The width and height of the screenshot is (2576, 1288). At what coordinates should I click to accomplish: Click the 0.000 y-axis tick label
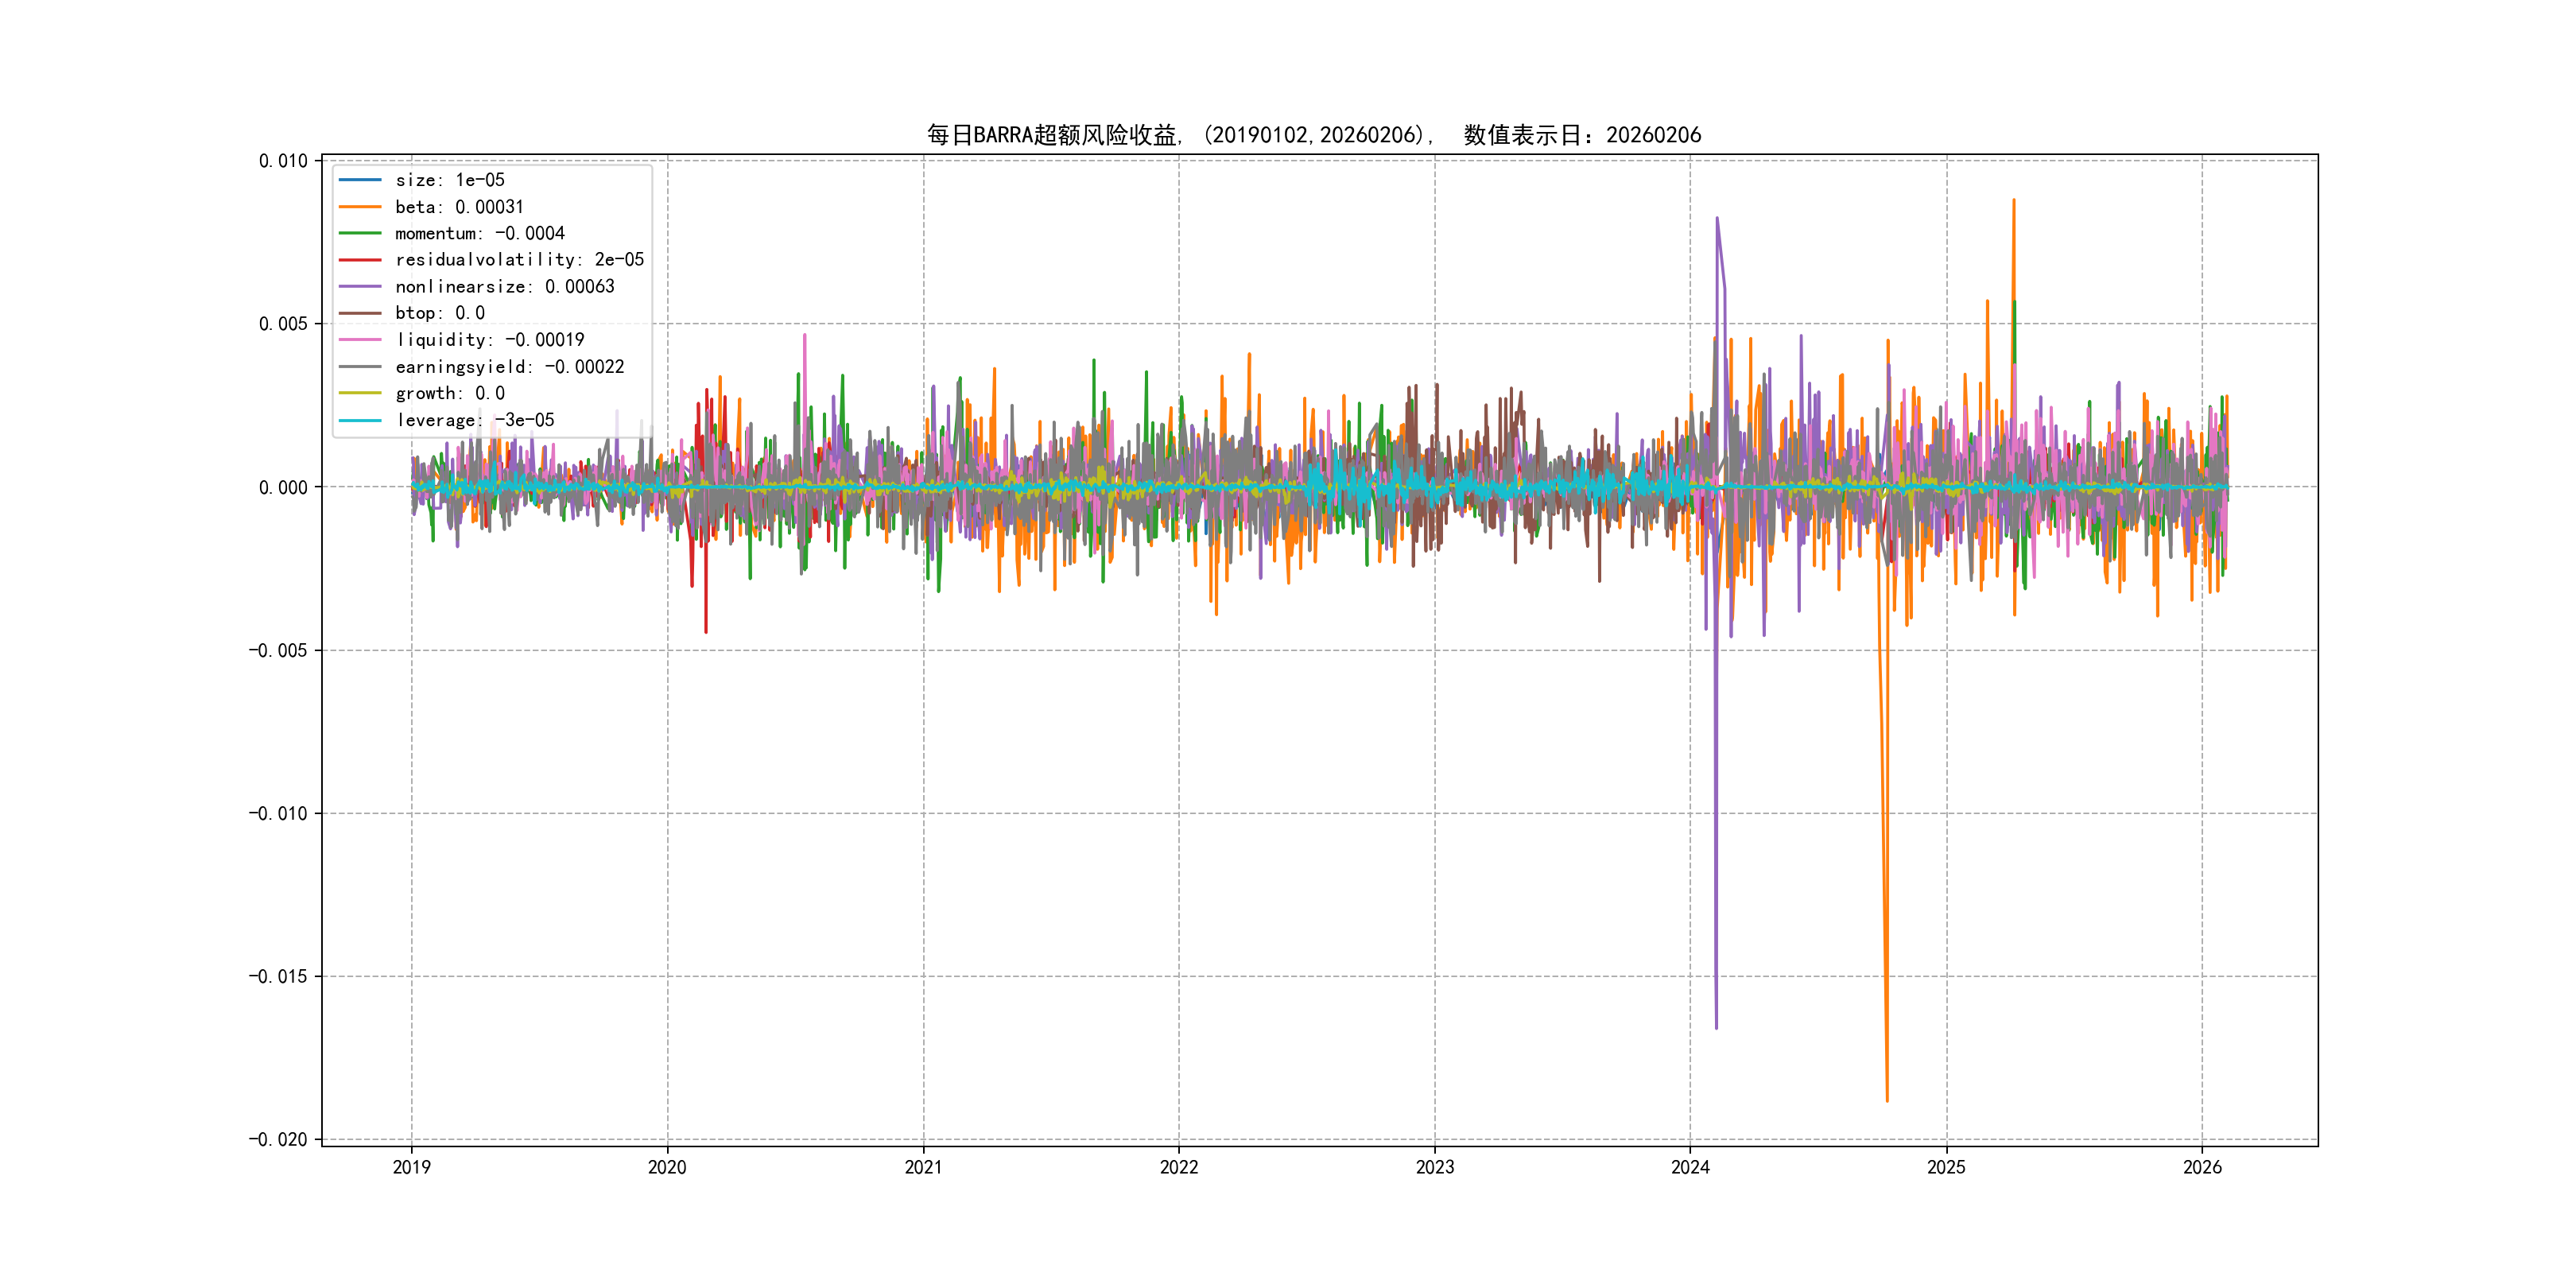pyautogui.click(x=283, y=488)
